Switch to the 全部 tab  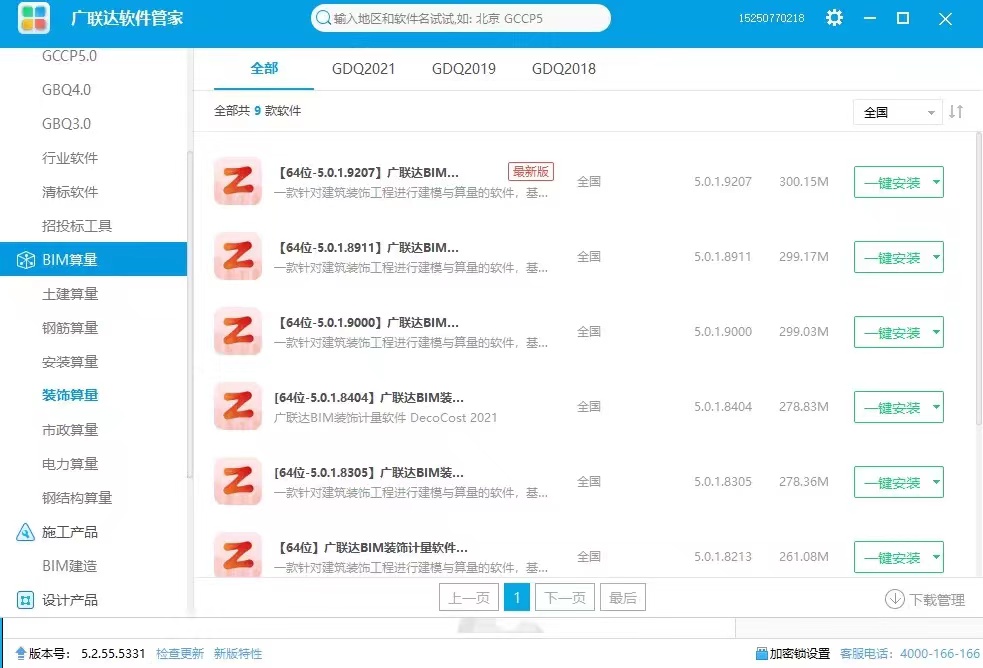pyautogui.click(x=264, y=68)
